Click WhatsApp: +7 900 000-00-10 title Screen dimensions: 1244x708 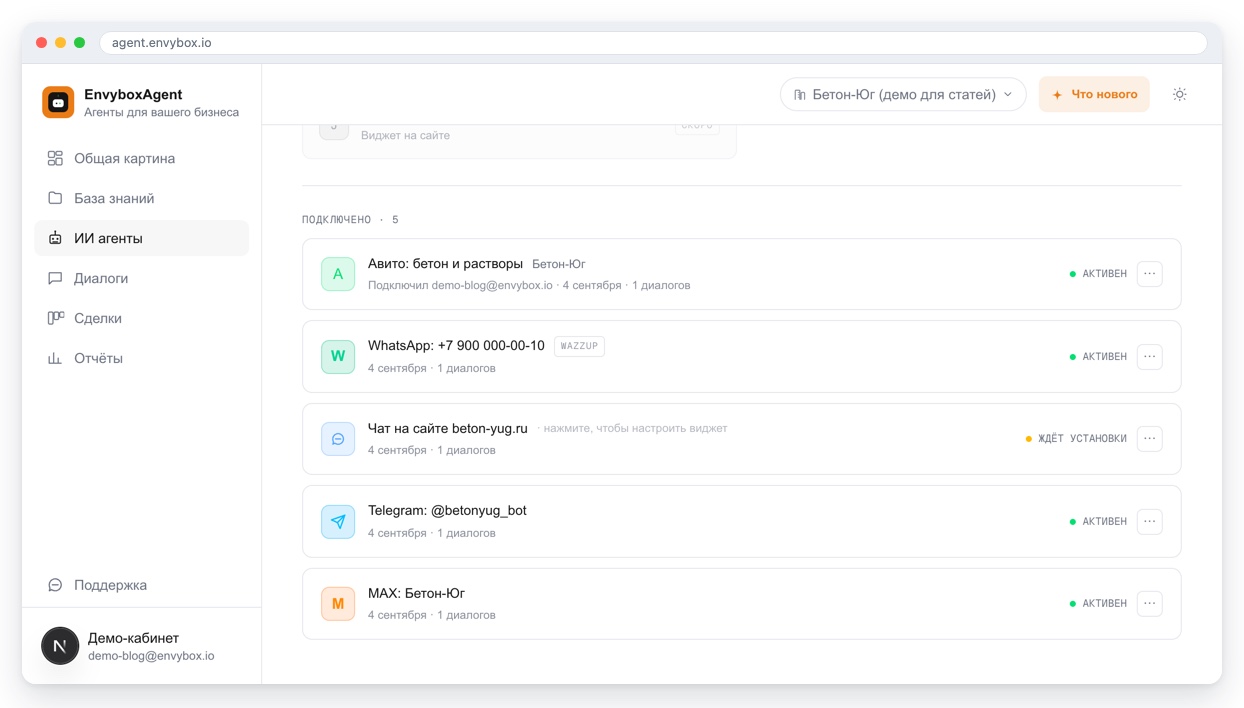click(456, 346)
